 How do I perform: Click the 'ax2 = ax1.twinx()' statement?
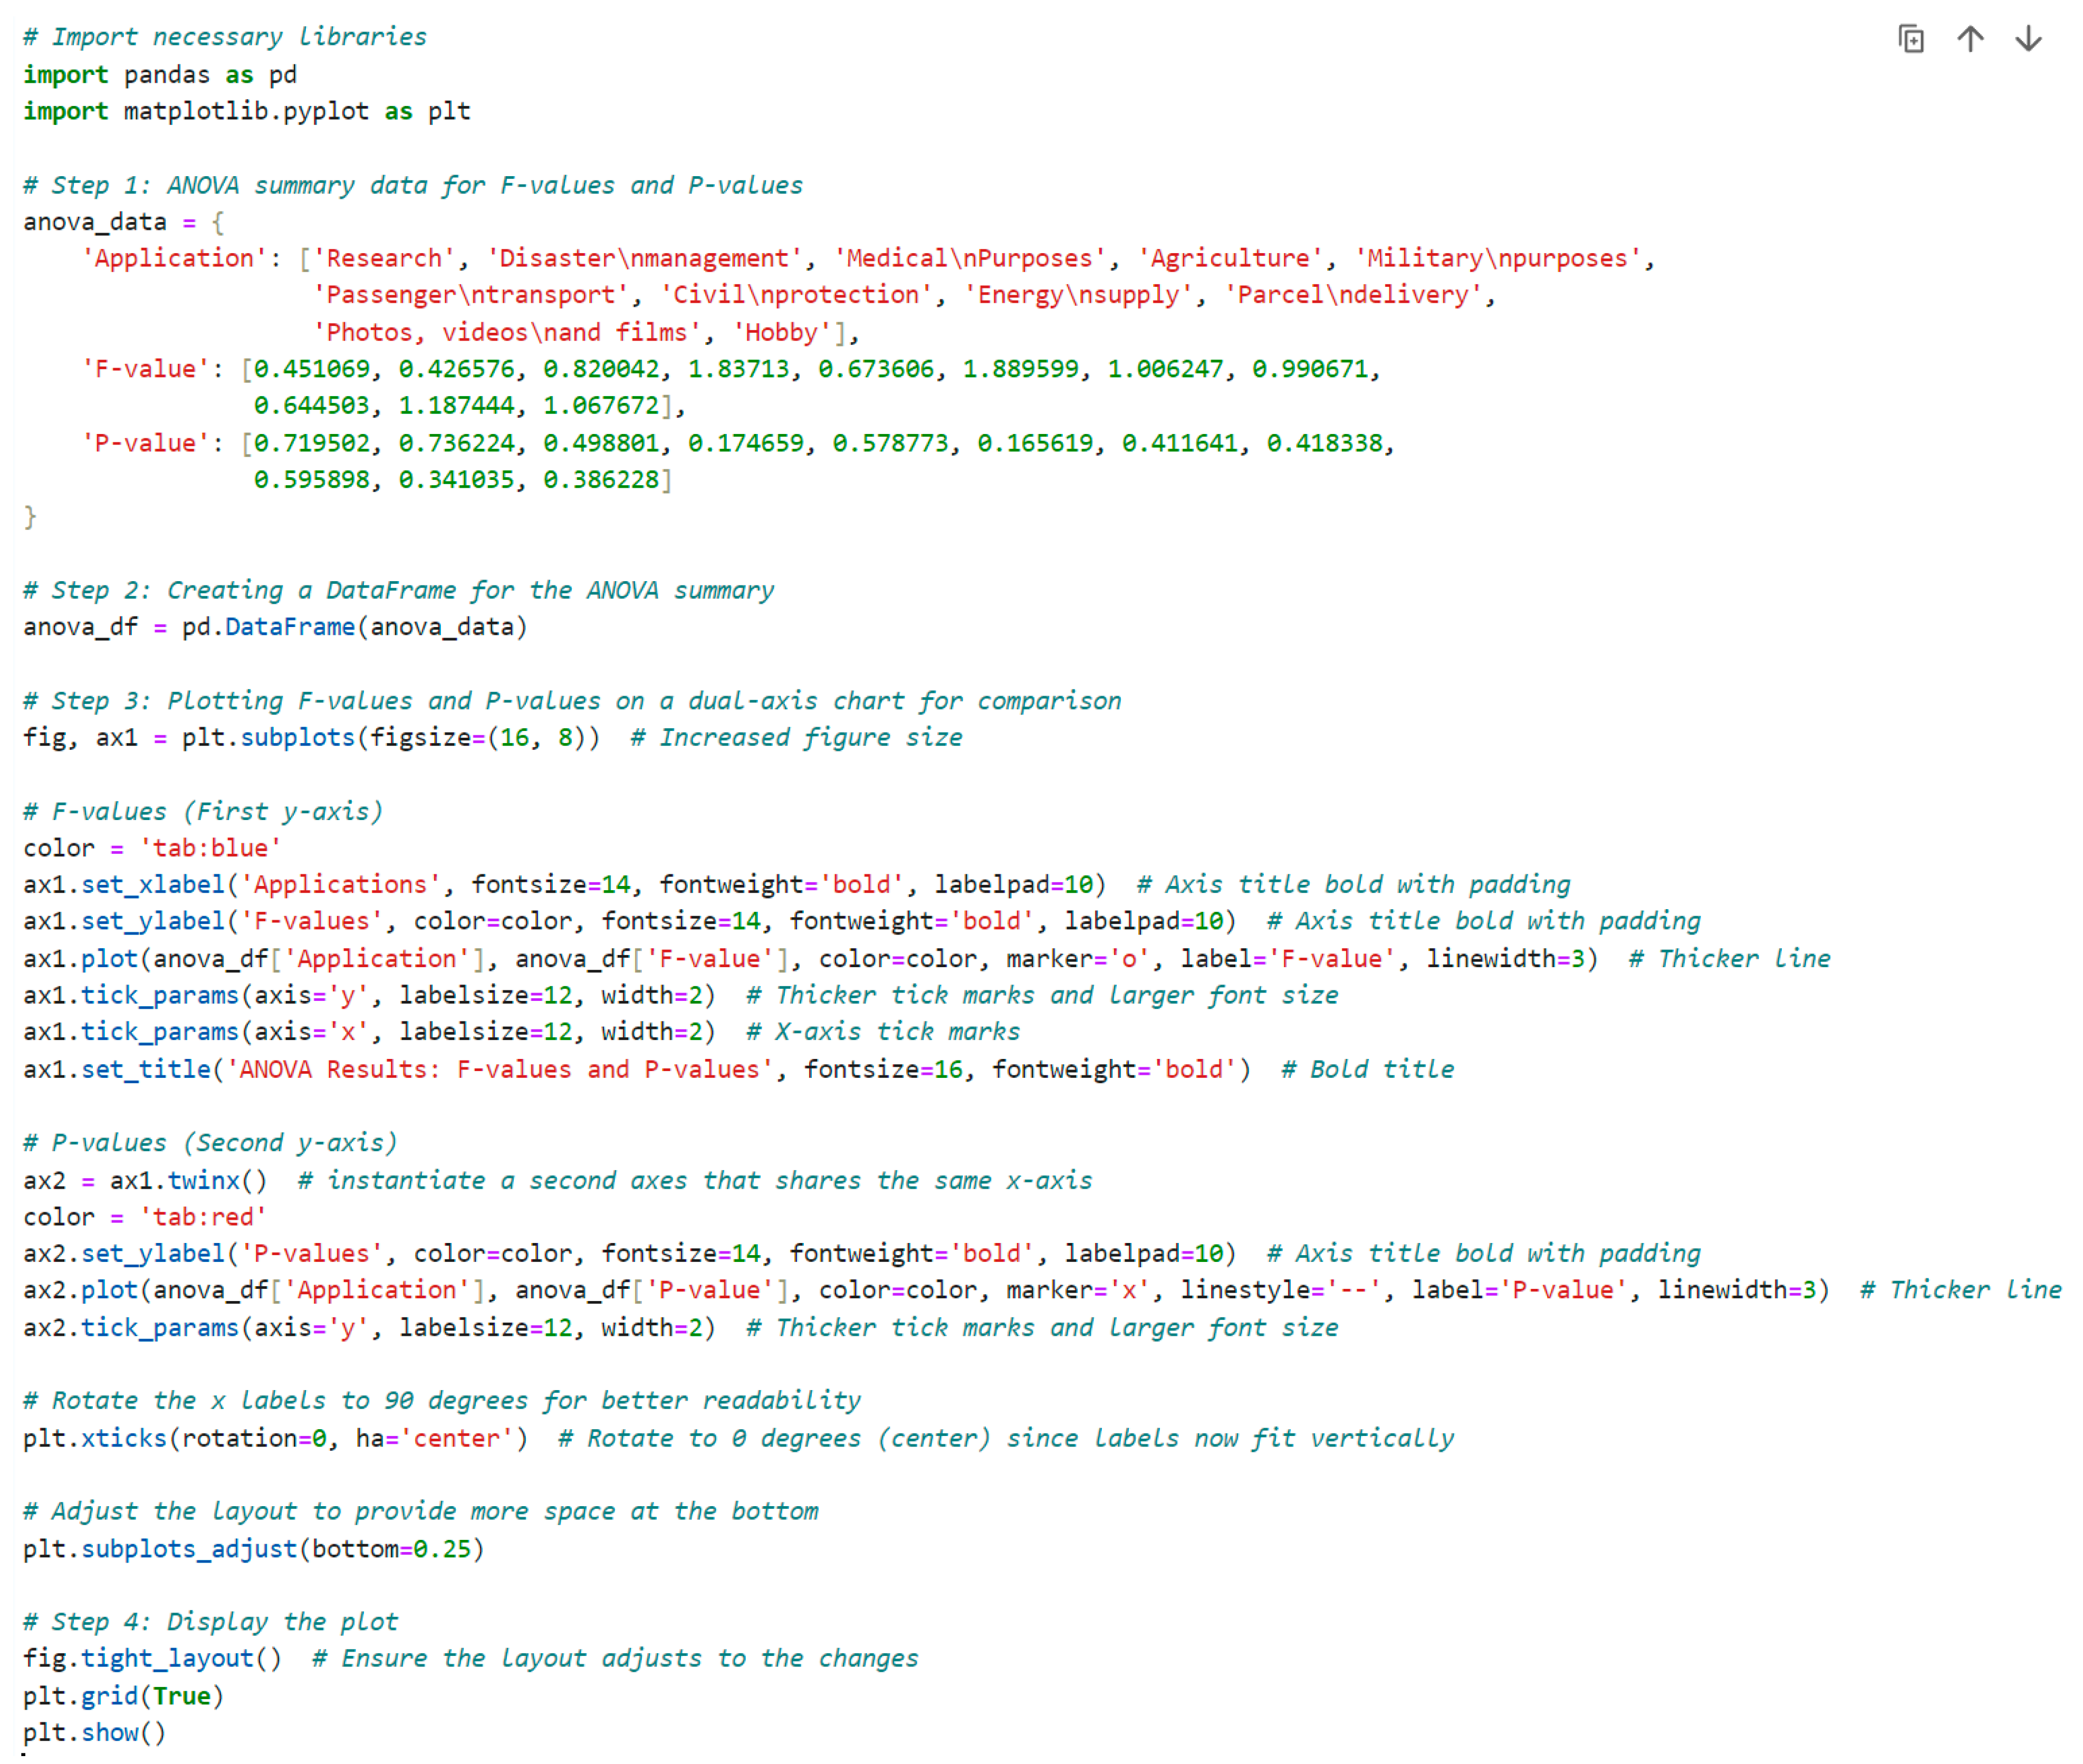coord(146,1181)
